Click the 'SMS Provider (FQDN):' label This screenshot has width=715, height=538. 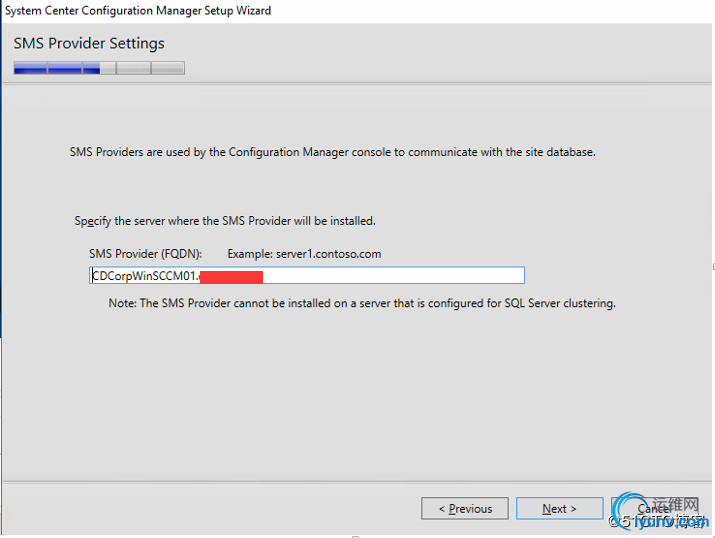pos(145,254)
